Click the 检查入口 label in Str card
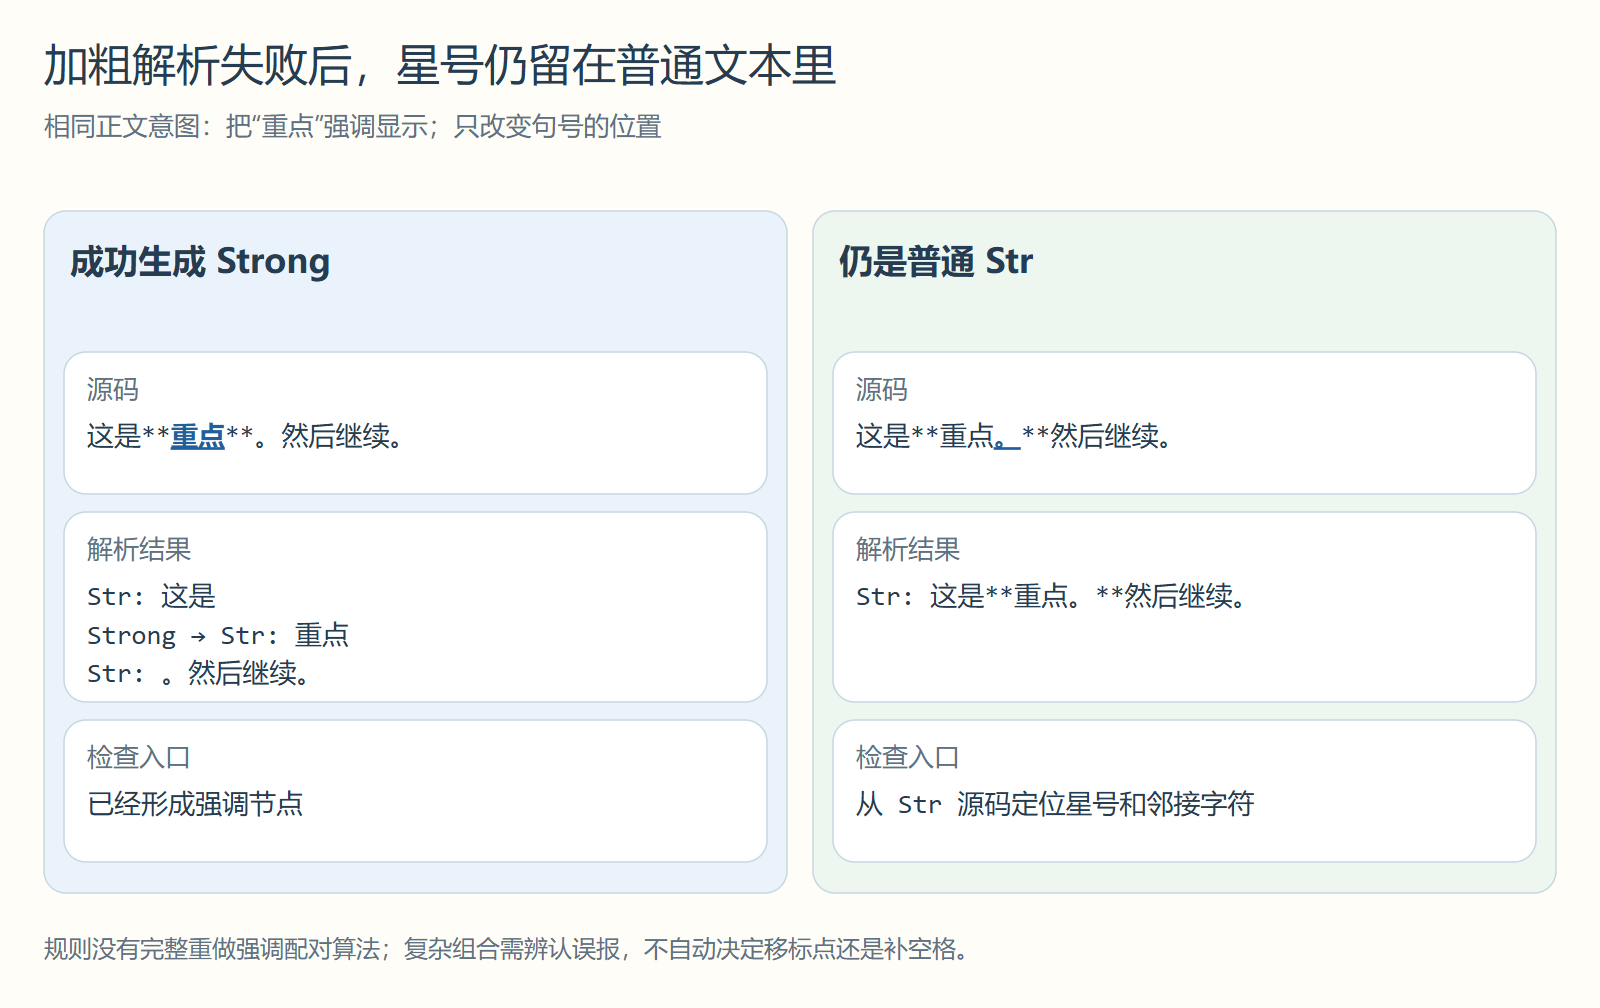Viewport: 1600px width, 1008px height. point(908,758)
